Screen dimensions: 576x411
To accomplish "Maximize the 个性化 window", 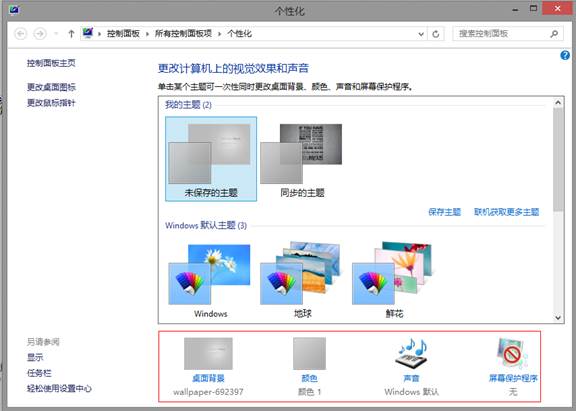I will [533, 8].
